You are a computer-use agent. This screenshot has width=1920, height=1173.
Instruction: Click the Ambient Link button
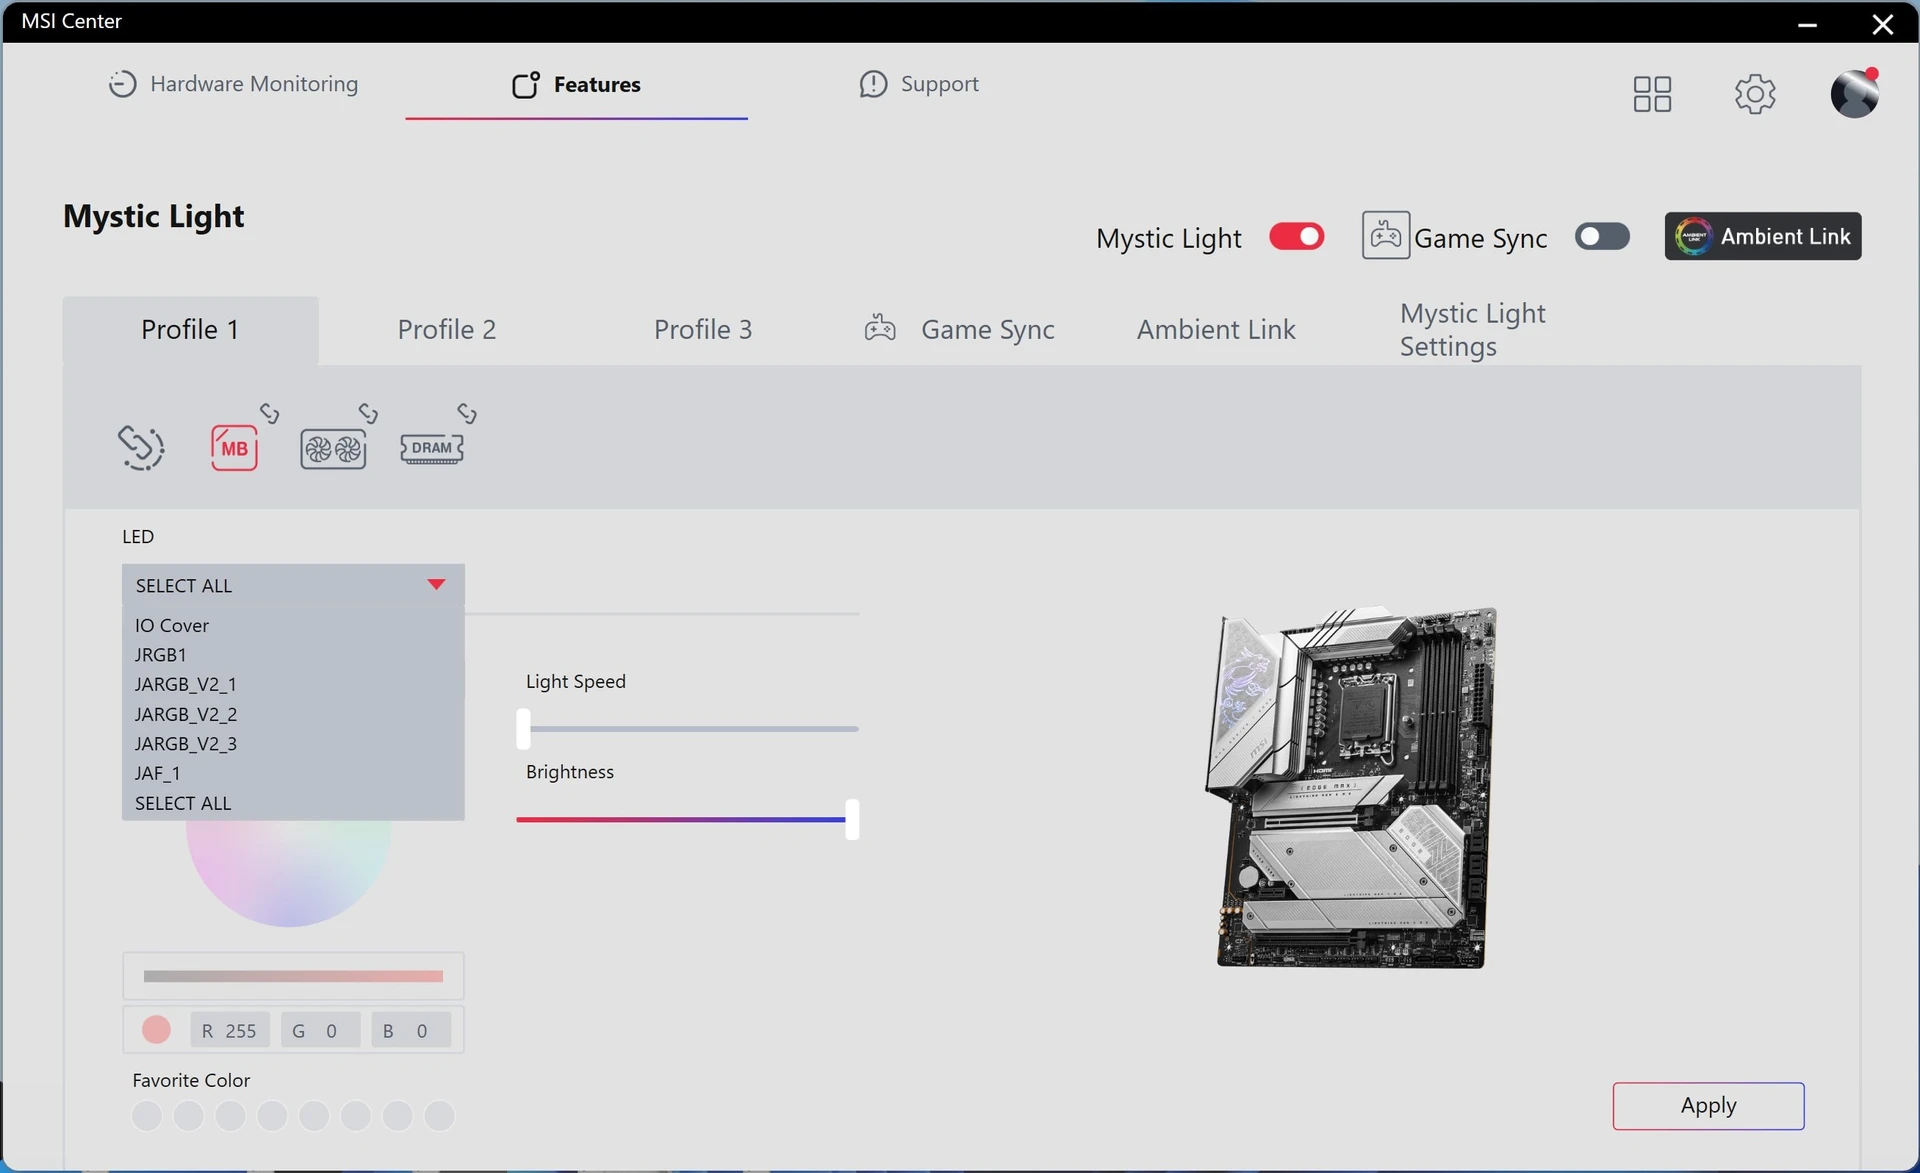point(1763,236)
